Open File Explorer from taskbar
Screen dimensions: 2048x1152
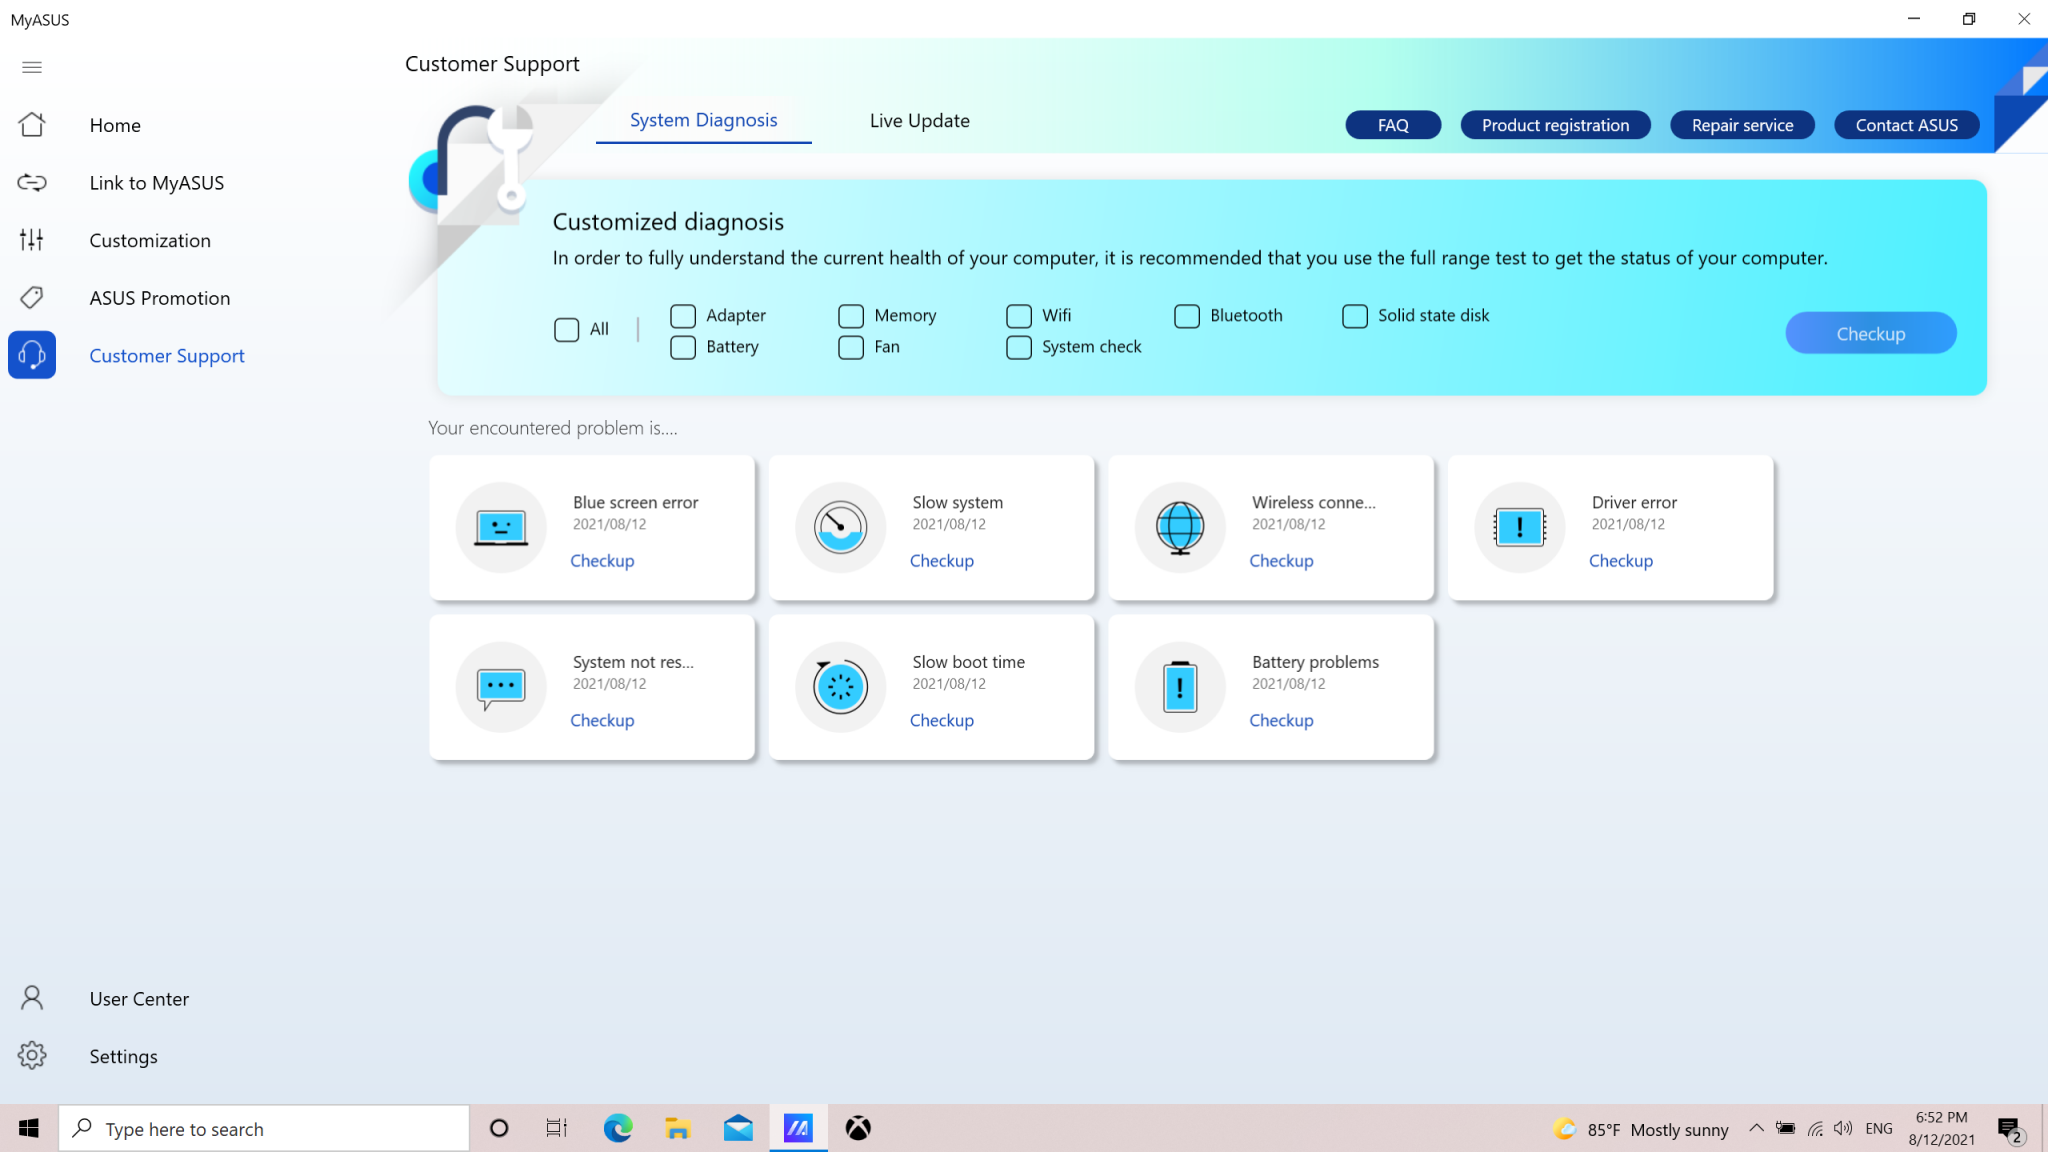tap(678, 1128)
